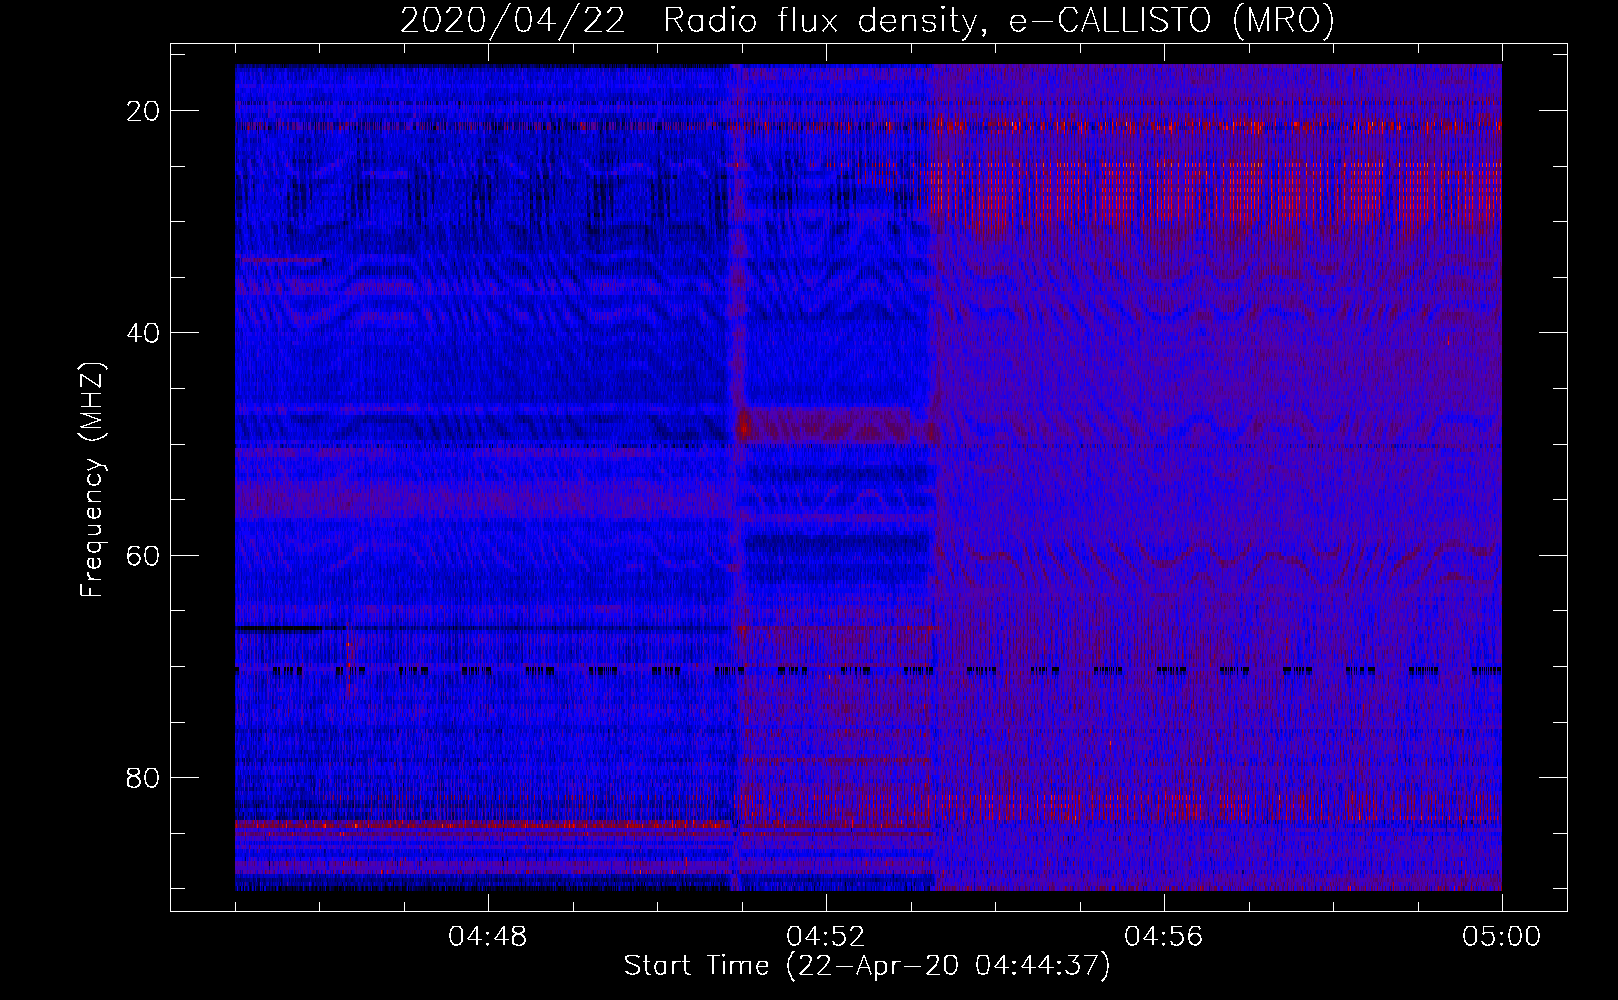1618x1000 pixels.
Task: Click the 05:00 time tick label
Action: [1501, 937]
